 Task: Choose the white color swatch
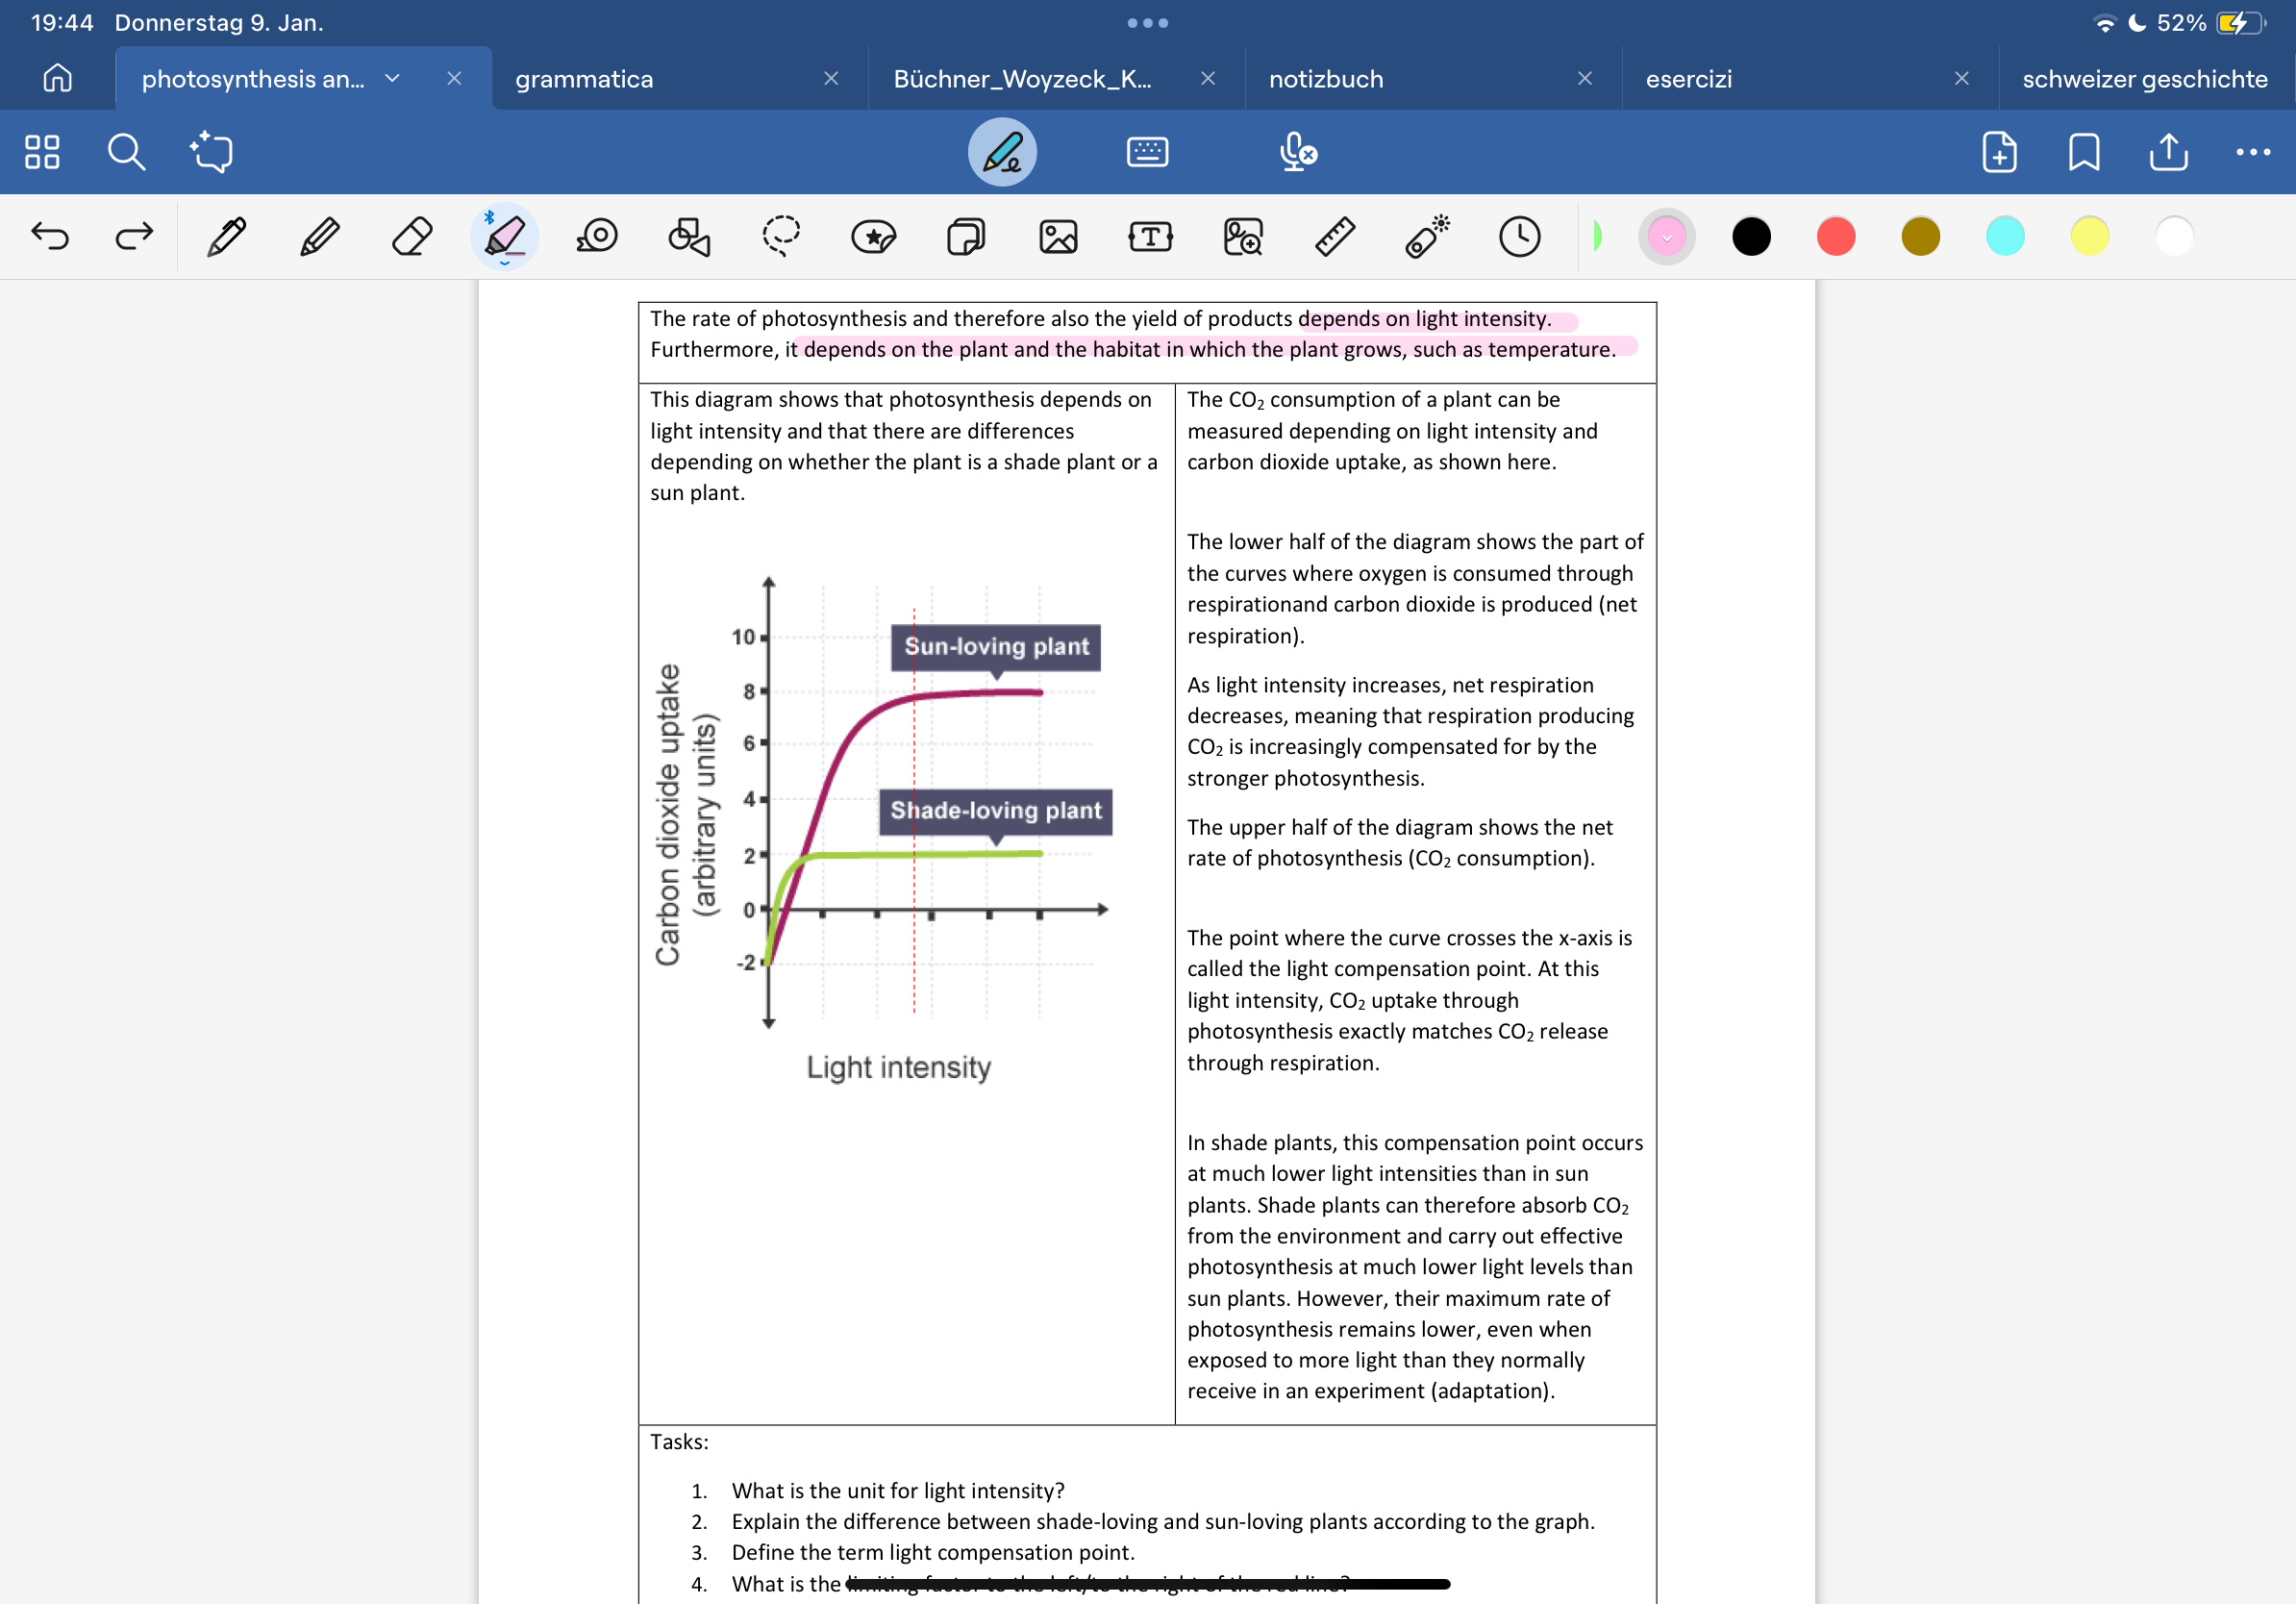(2174, 237)
